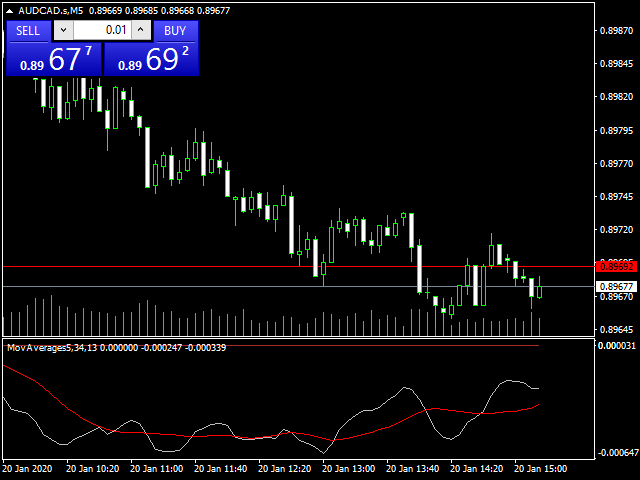
Task: Decrease lot volume with down arrow
Action: pyautogui.click(x=63, y=30)
